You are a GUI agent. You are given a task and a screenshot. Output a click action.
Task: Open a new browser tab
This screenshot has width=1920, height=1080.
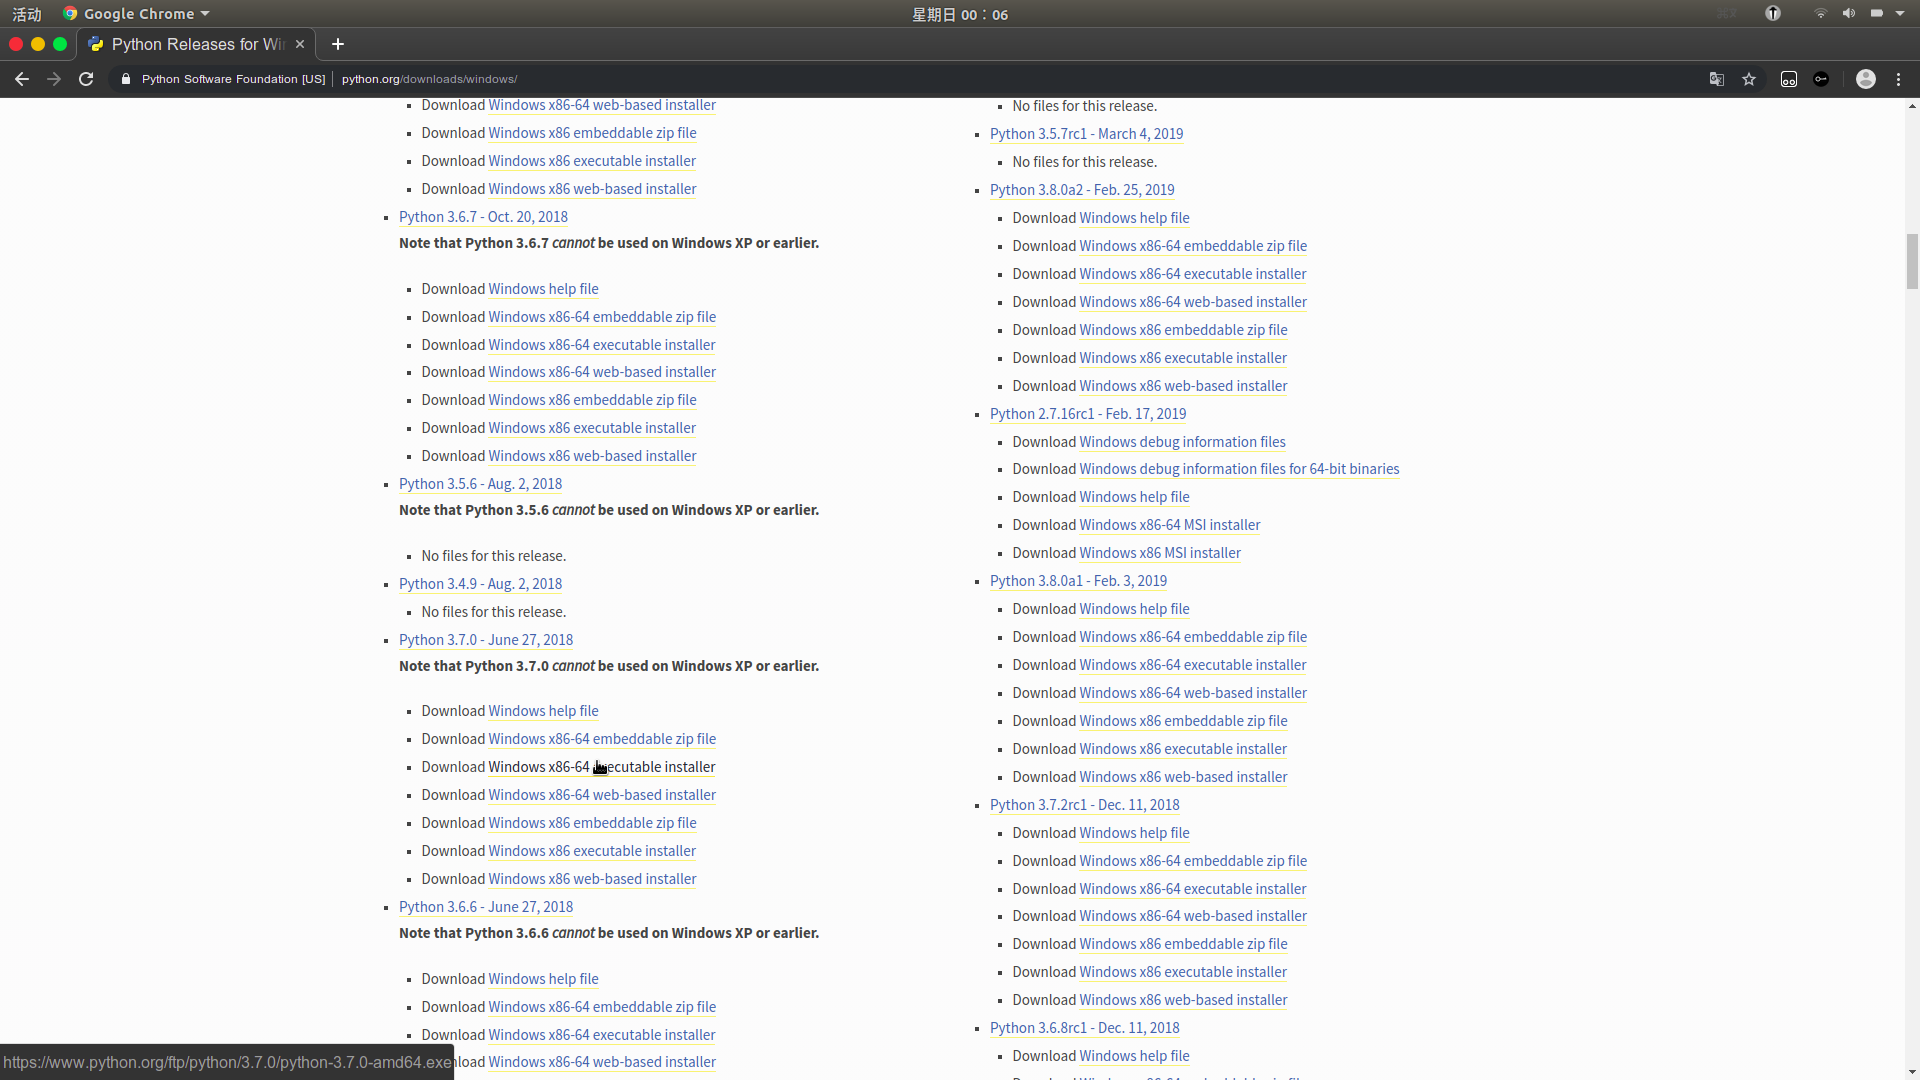338,44
